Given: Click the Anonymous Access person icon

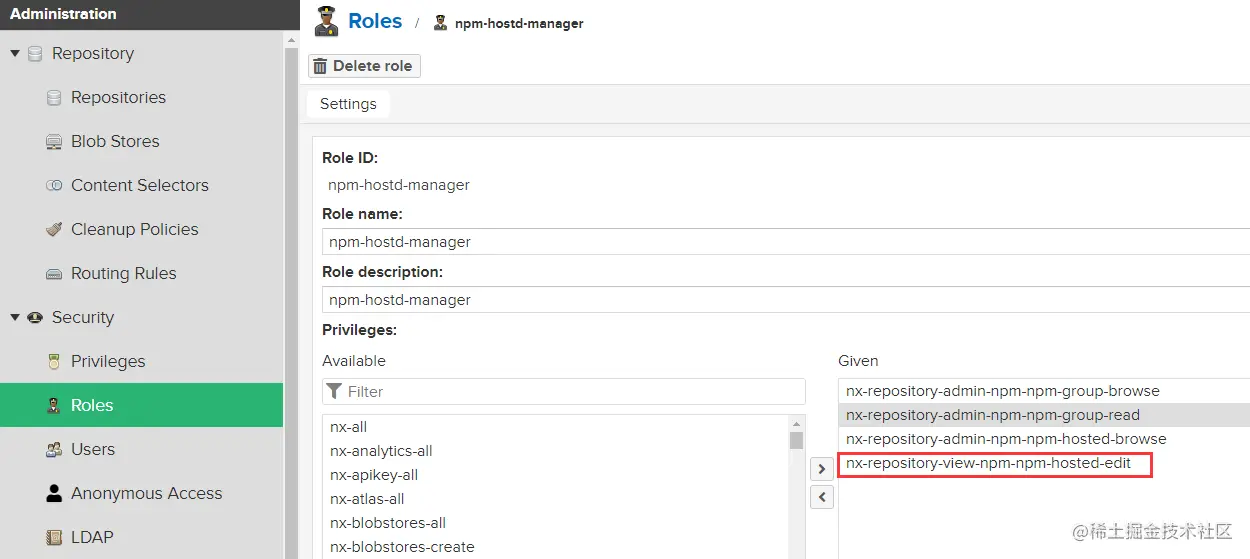Looking at the screenshot, I should (x=54, y=494).
